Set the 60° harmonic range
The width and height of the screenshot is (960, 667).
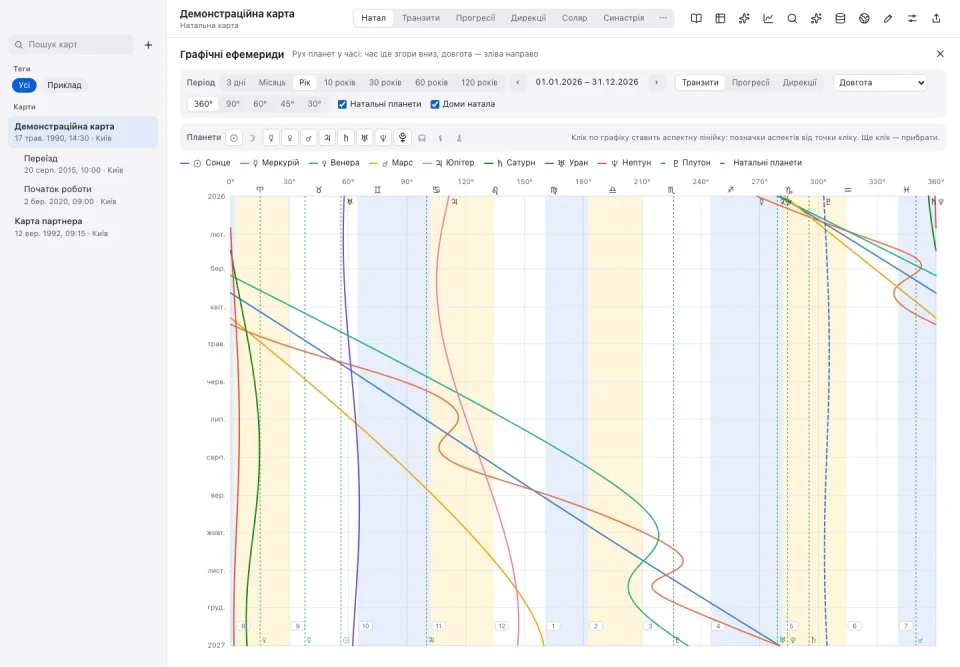pyautogui.click(x=260, y=104)
